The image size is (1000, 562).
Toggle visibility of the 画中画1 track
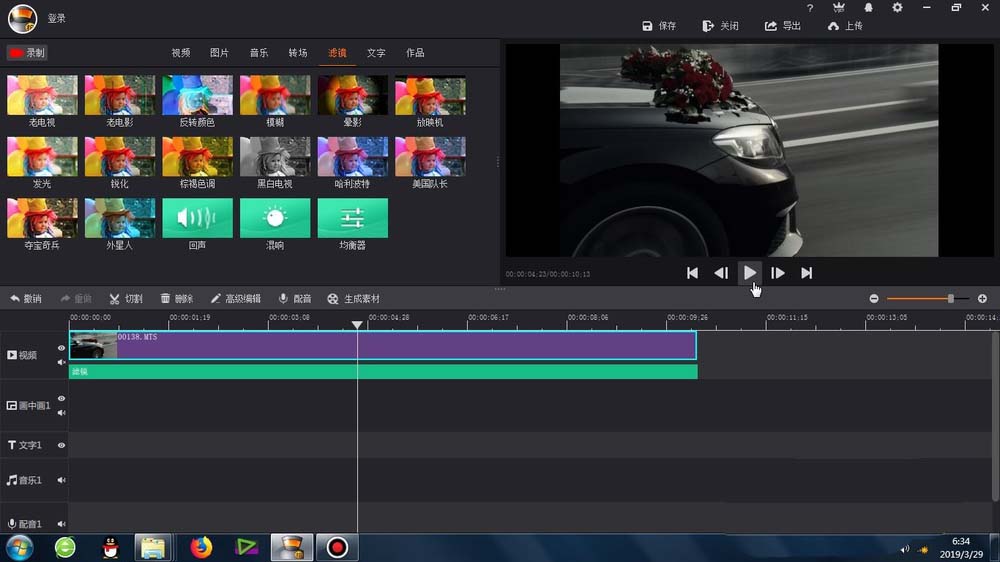(x=61, y=399)
